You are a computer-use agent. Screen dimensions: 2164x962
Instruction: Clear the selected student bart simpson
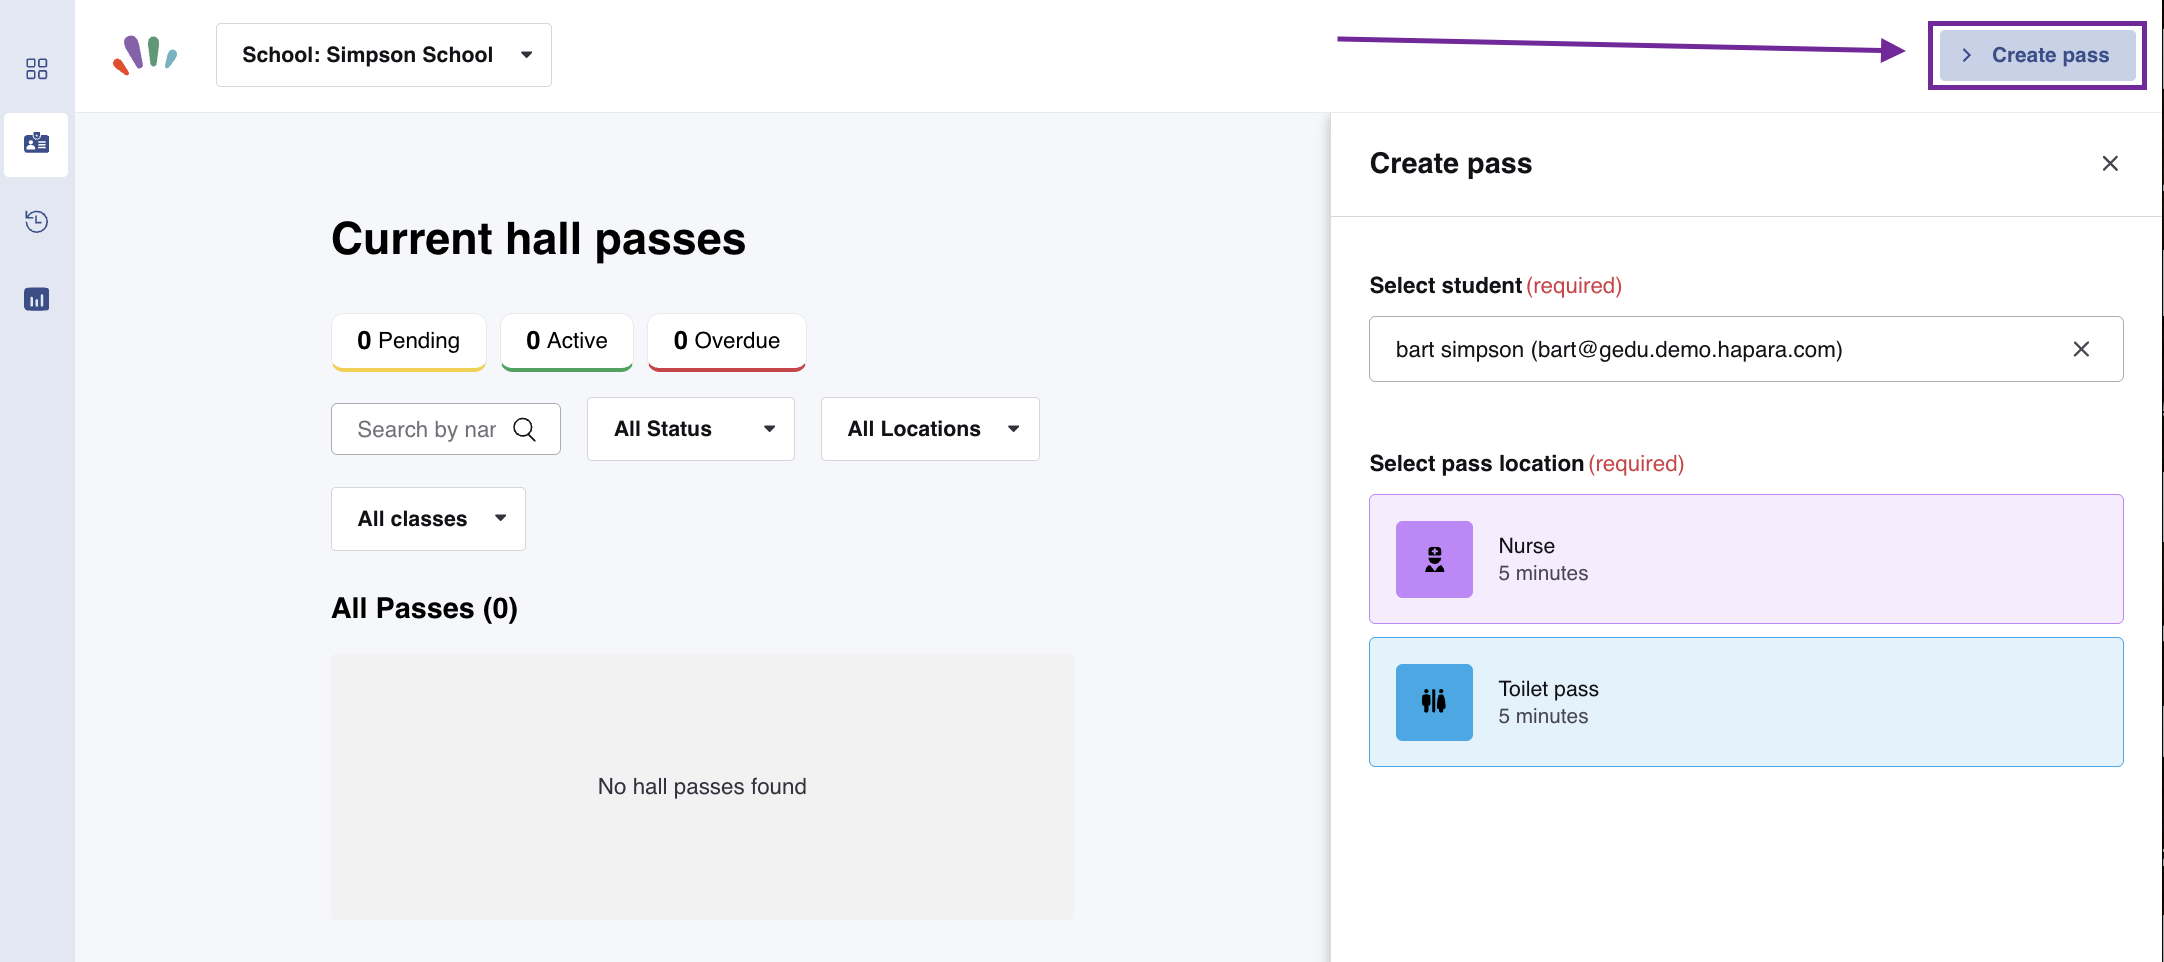click(2081, 349)
